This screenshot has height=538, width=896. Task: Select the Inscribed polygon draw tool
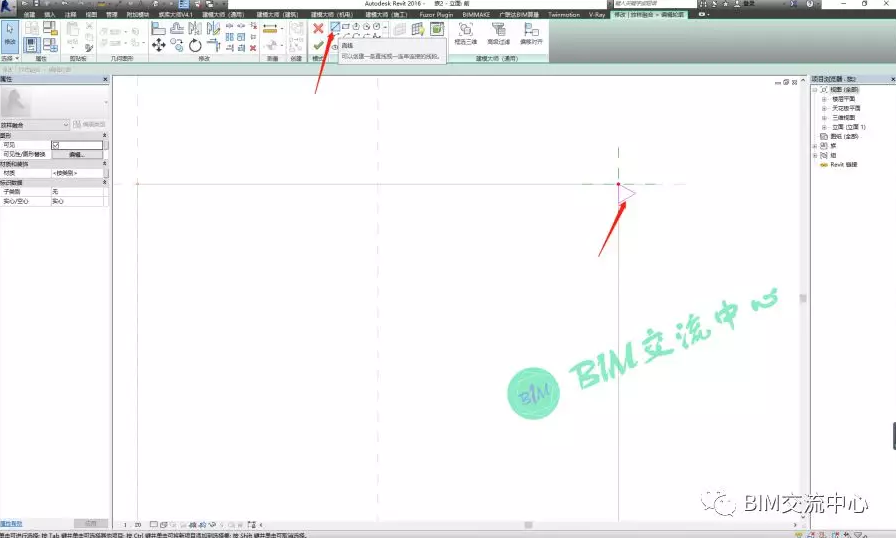coord(356,26)
